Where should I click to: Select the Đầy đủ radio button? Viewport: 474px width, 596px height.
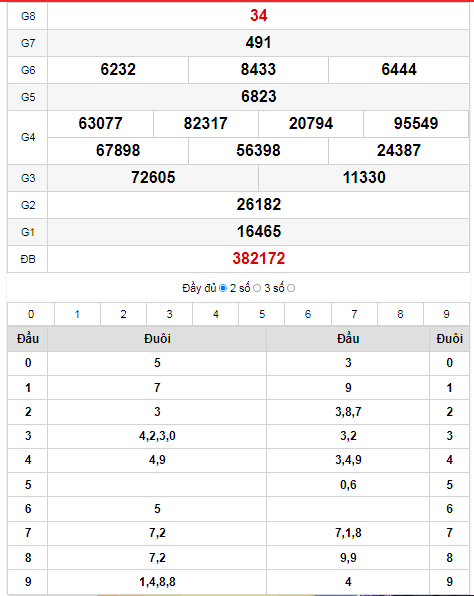(x=223, y=288)
